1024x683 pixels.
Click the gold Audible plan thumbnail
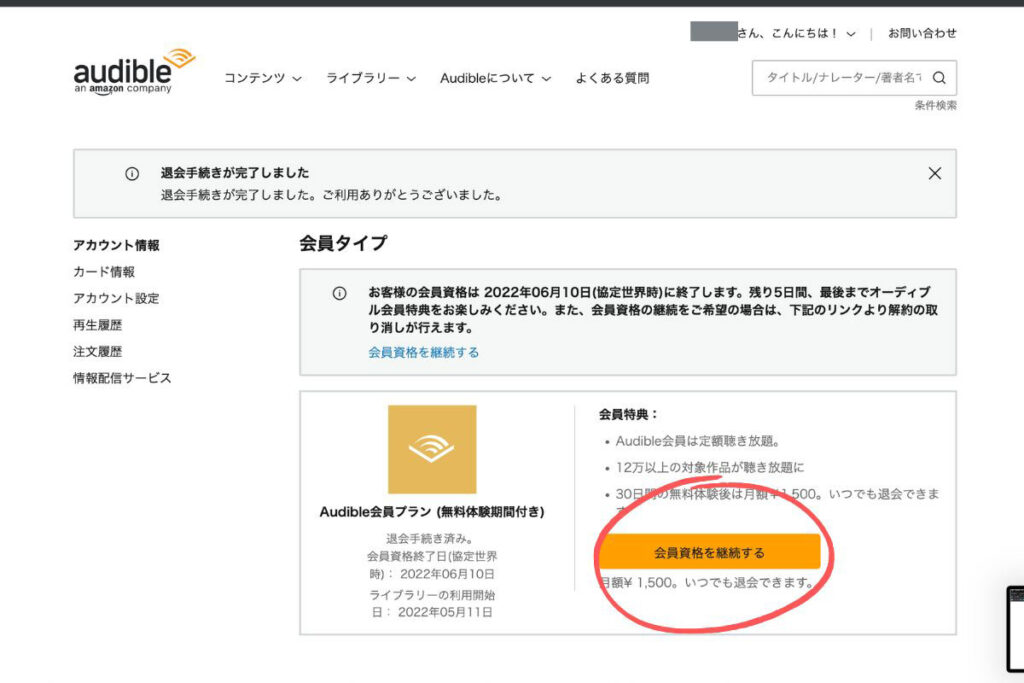pyautogui.click(x=432, y=449)
